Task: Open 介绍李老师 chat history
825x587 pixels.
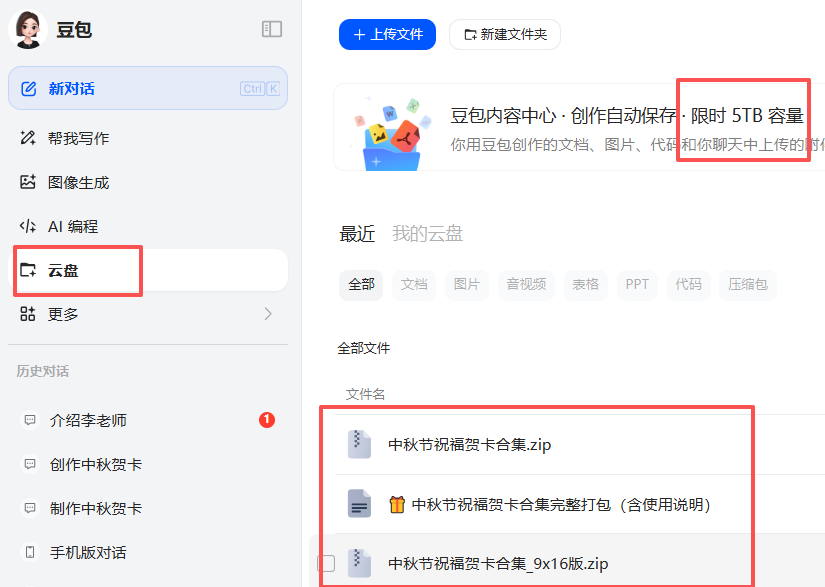Action: pos(88,420)
